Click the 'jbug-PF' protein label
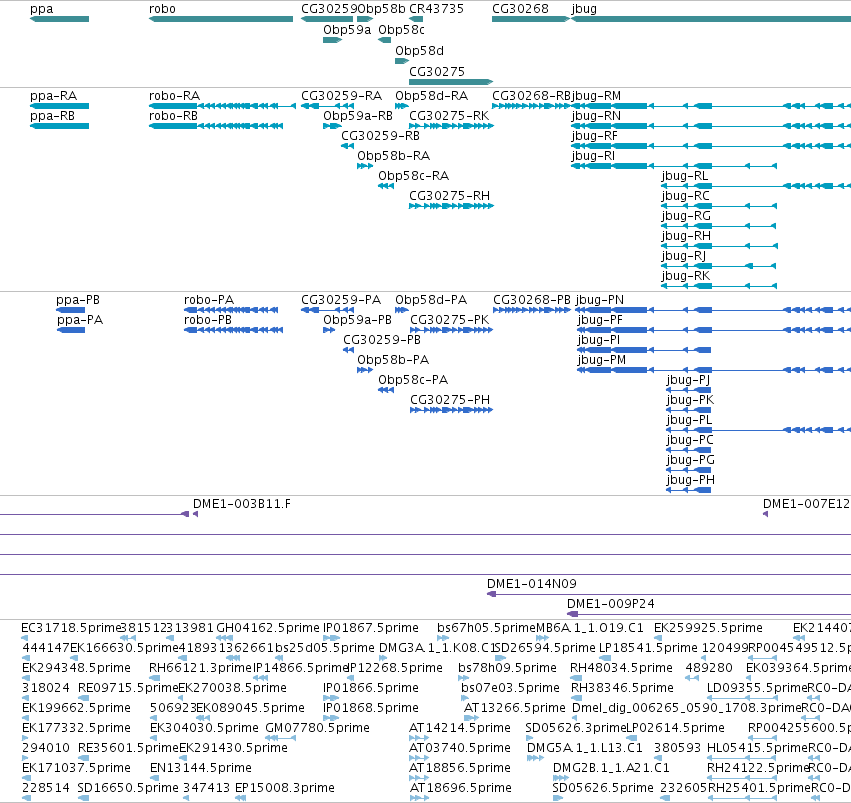The height and width of the screenshot is (803, 851). 600,320
